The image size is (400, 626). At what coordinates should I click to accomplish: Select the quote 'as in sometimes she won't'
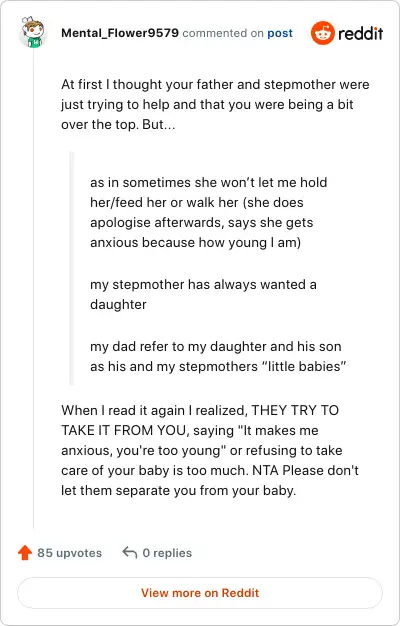click(x=209, y=212)
